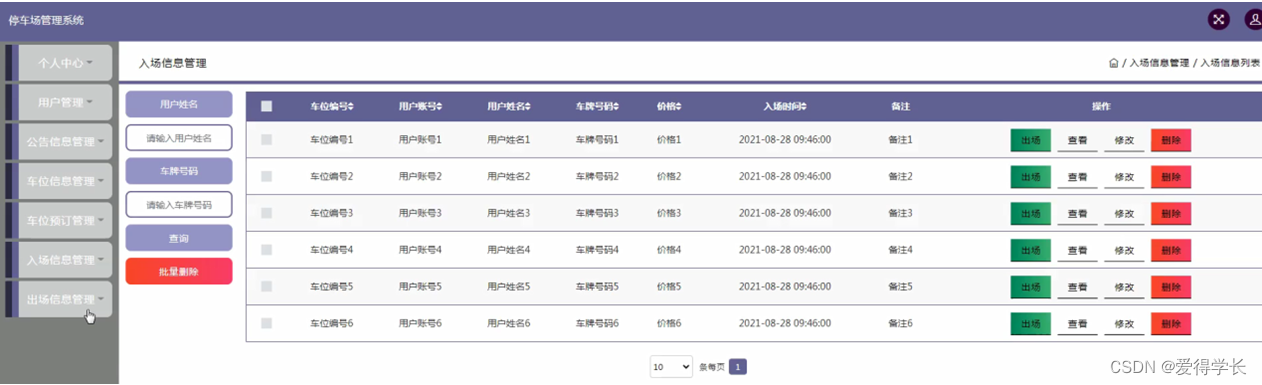1262x385 pixels.
Task: Click 出场 button in 车位编号3 row
Action: [x=1030, y=213]
